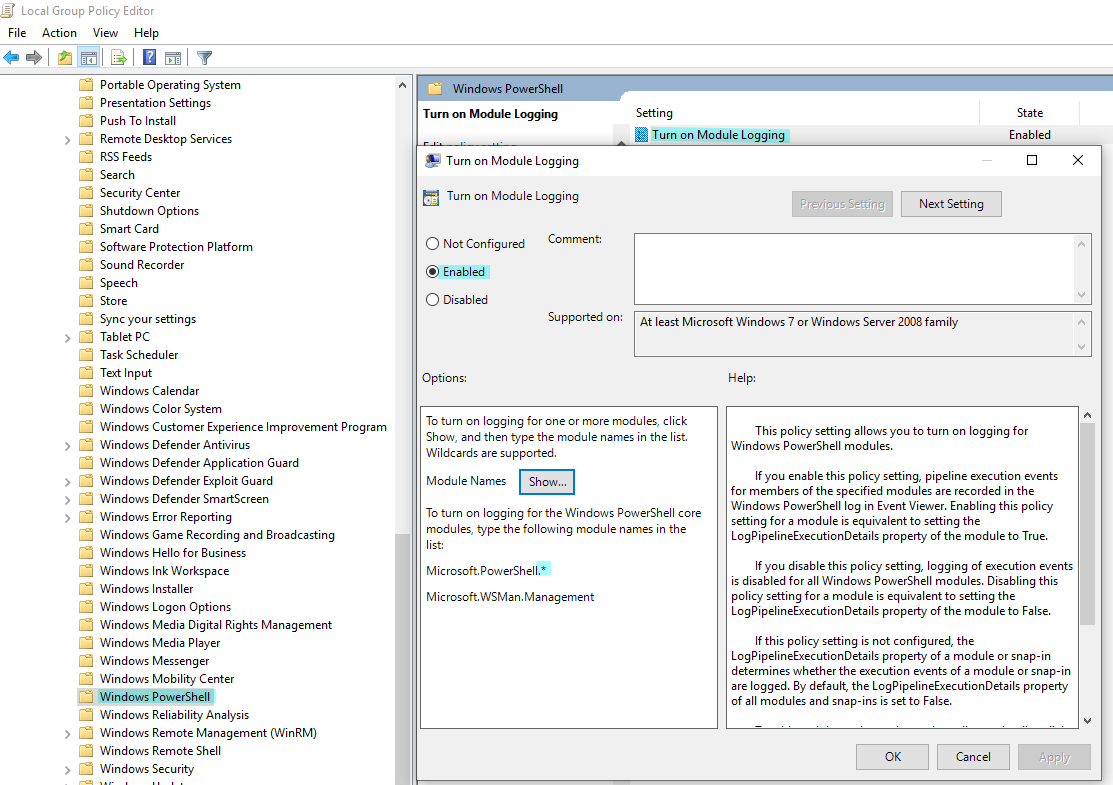Screen dimensions: 1113x785
Task: Click the folder icon beside Store
Action: (86, 300)
